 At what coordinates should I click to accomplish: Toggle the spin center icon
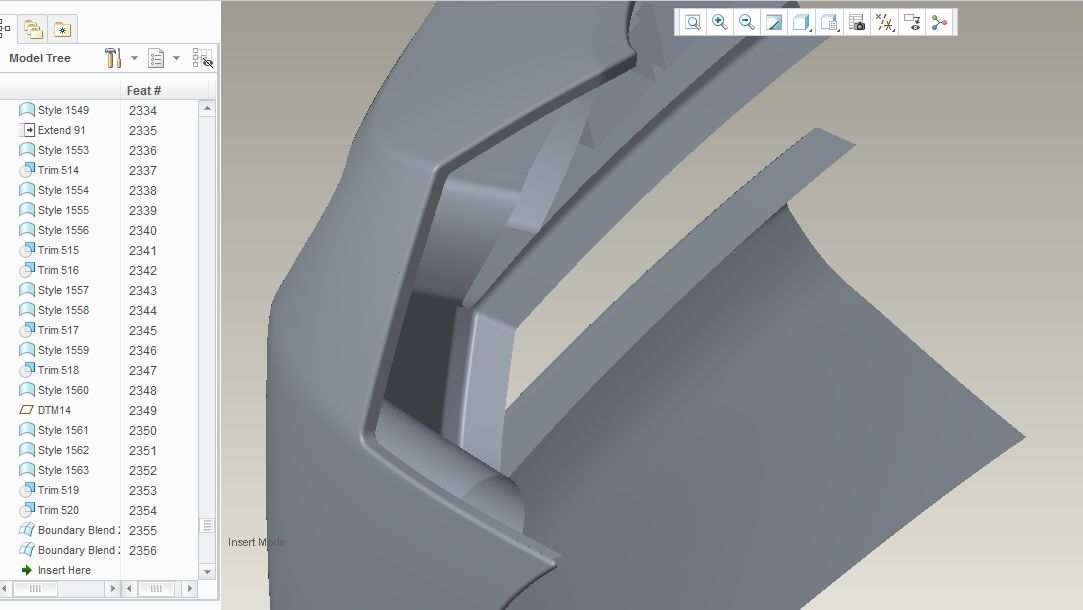coord(939,22)
